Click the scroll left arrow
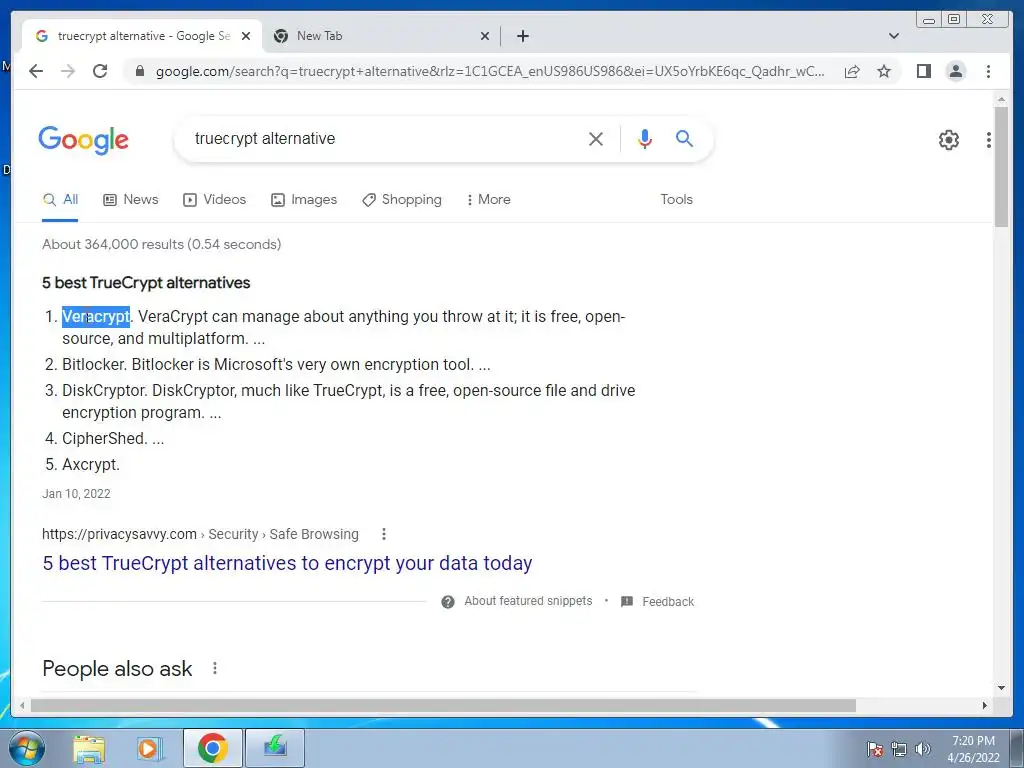1024x768 pixels. pyautogui.click(x=22, y=705)
